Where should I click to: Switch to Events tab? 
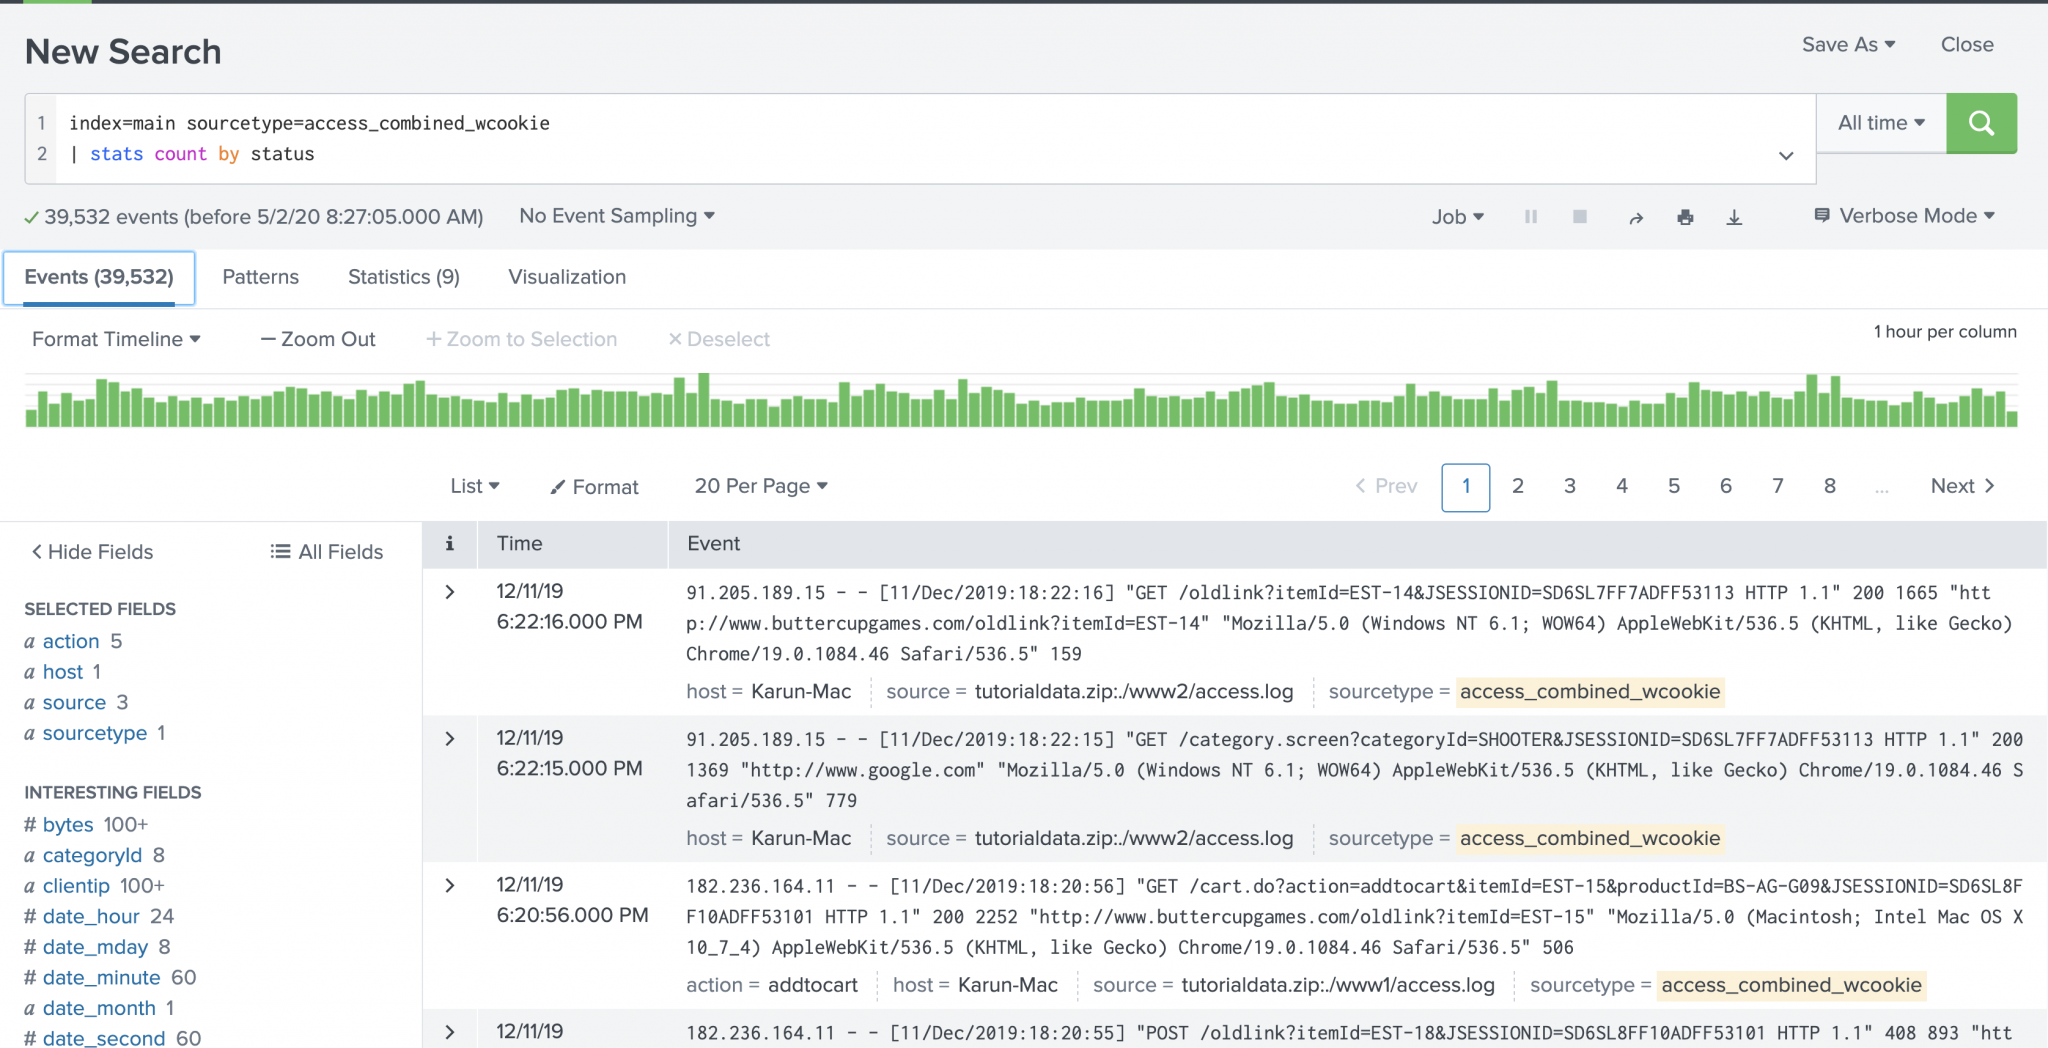[x=99, y=277]
